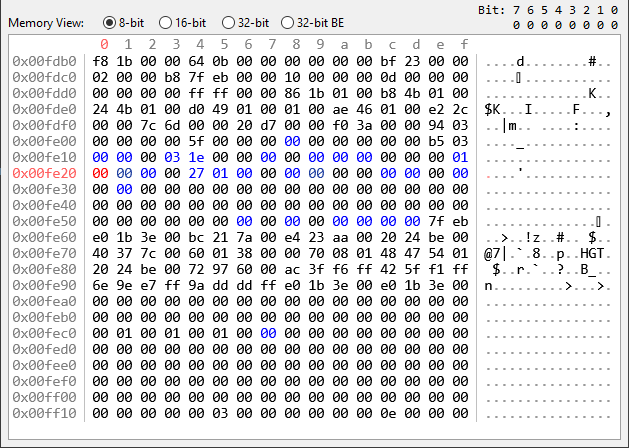629x448 pixels.
Task: Select byte 0d in row 0x00fdc0
Action: (x=388, y=77)
